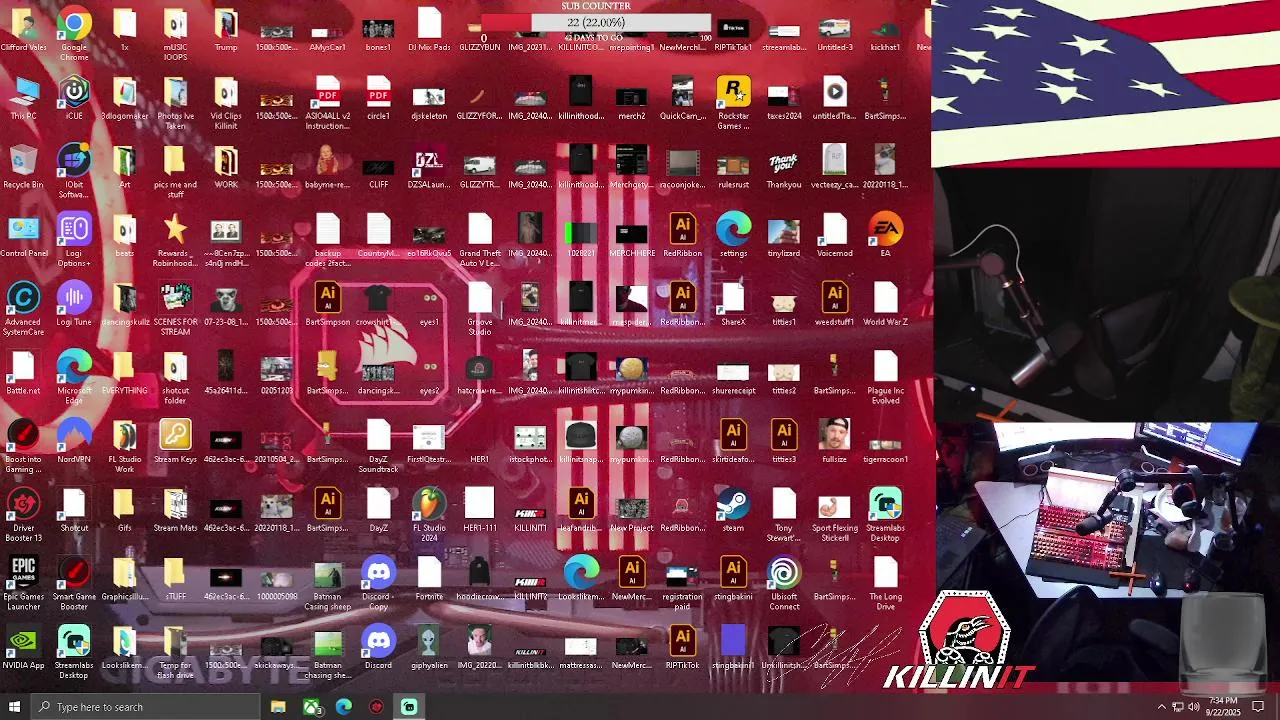The width and height of the screenshot is (1280, 720).
Task: Select the DZSALauncher shortcut
Action: 429,168
